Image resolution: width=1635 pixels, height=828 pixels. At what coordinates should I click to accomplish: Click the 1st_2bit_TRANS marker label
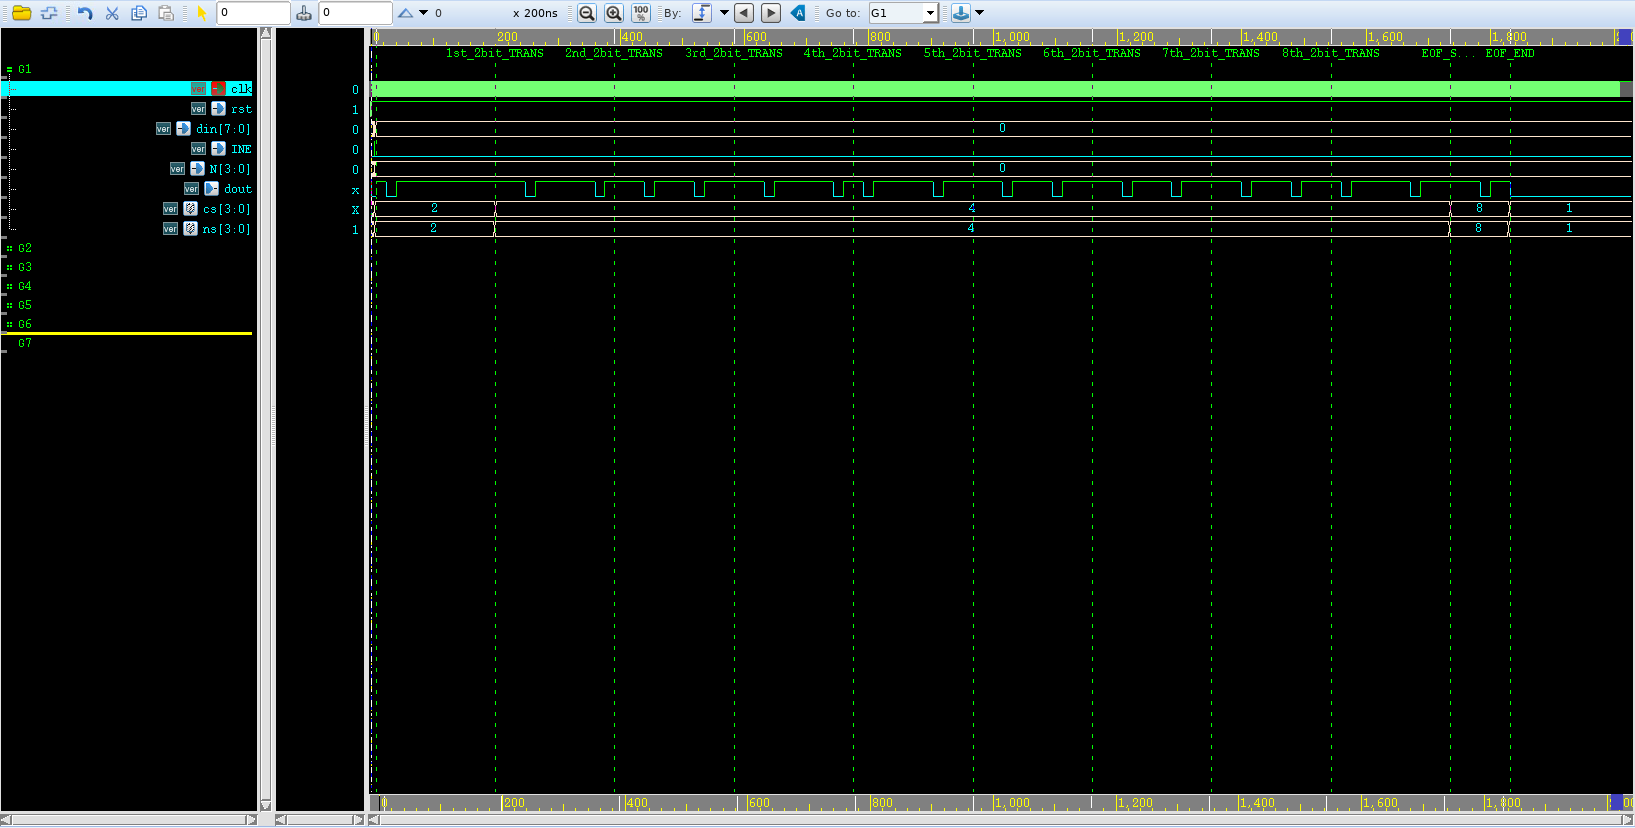pos(495,53)
